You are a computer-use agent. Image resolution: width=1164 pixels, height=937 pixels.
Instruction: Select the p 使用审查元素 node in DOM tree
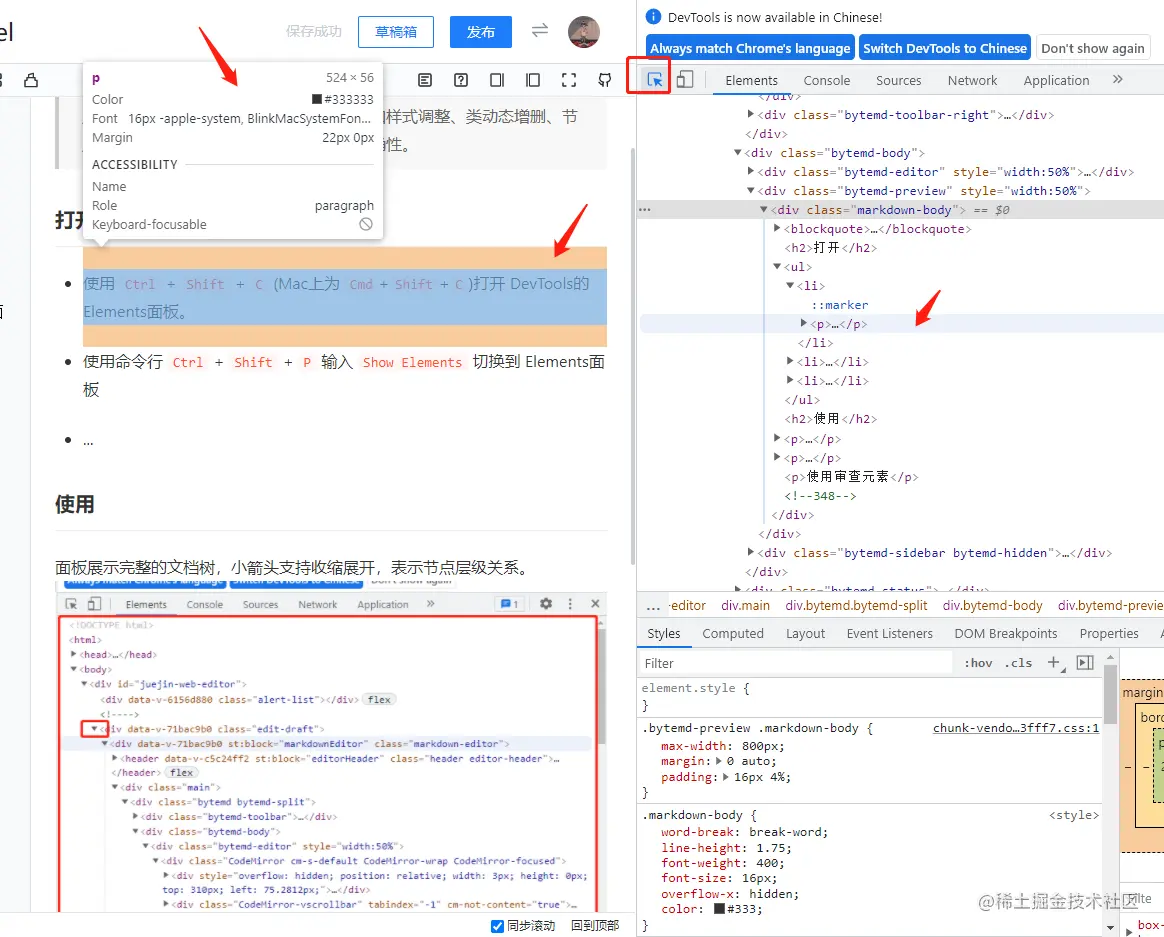851,477
